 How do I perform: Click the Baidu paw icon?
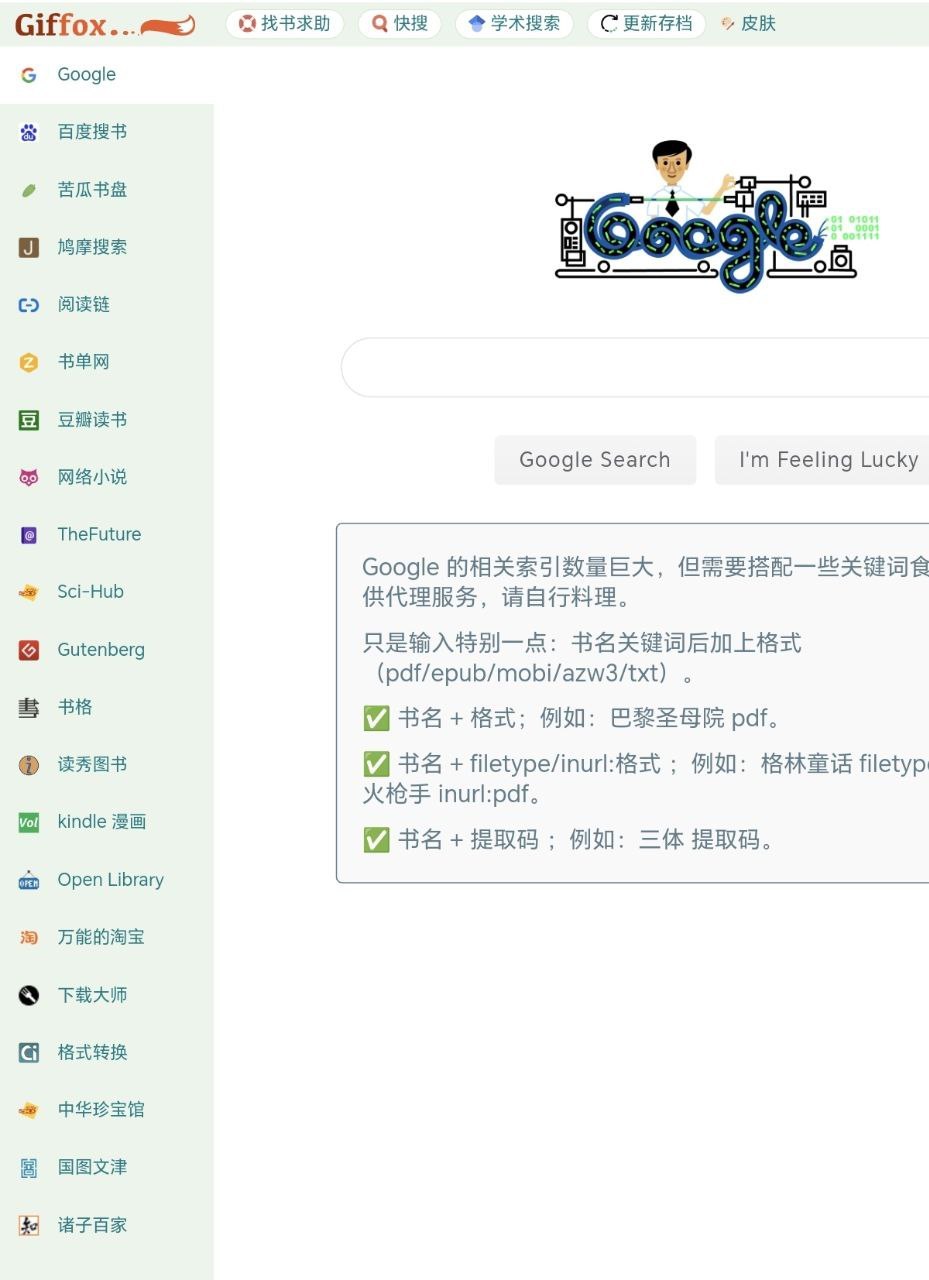click(x=29, y=132)
